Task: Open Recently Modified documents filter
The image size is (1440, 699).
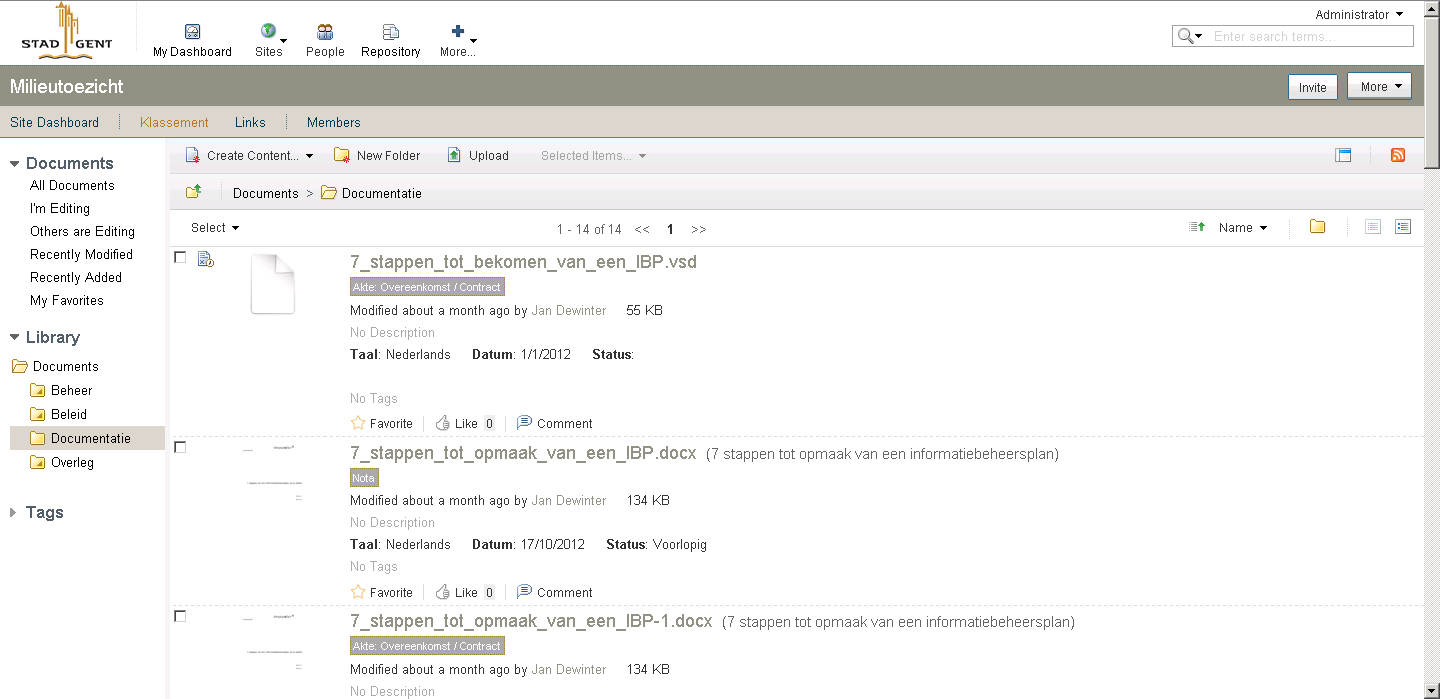Action: tap(81, 254)
